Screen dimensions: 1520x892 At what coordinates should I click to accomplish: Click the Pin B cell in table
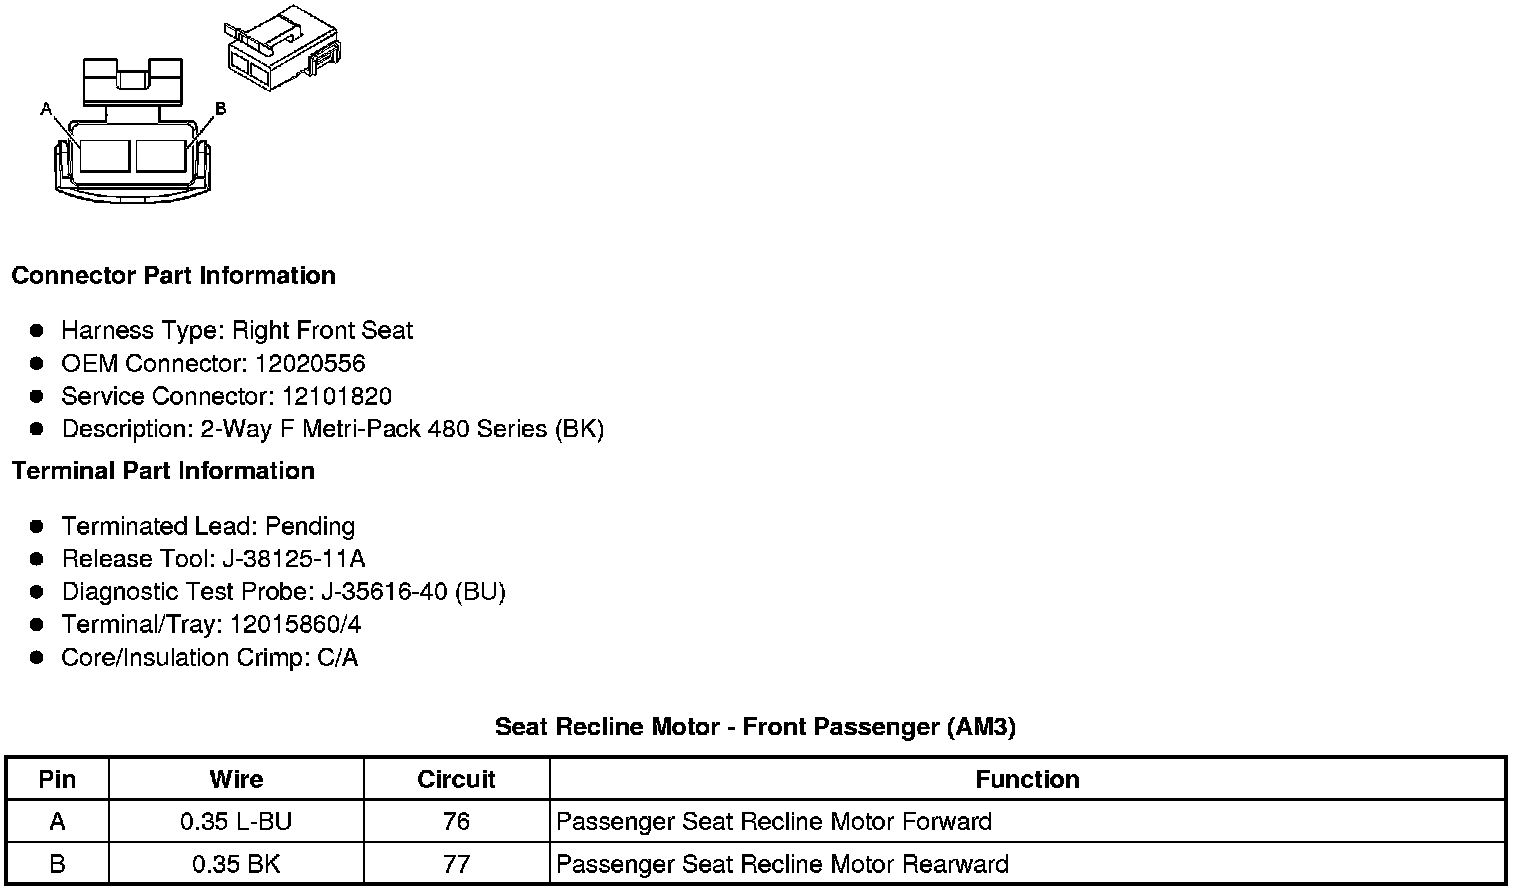pos(57,864)
